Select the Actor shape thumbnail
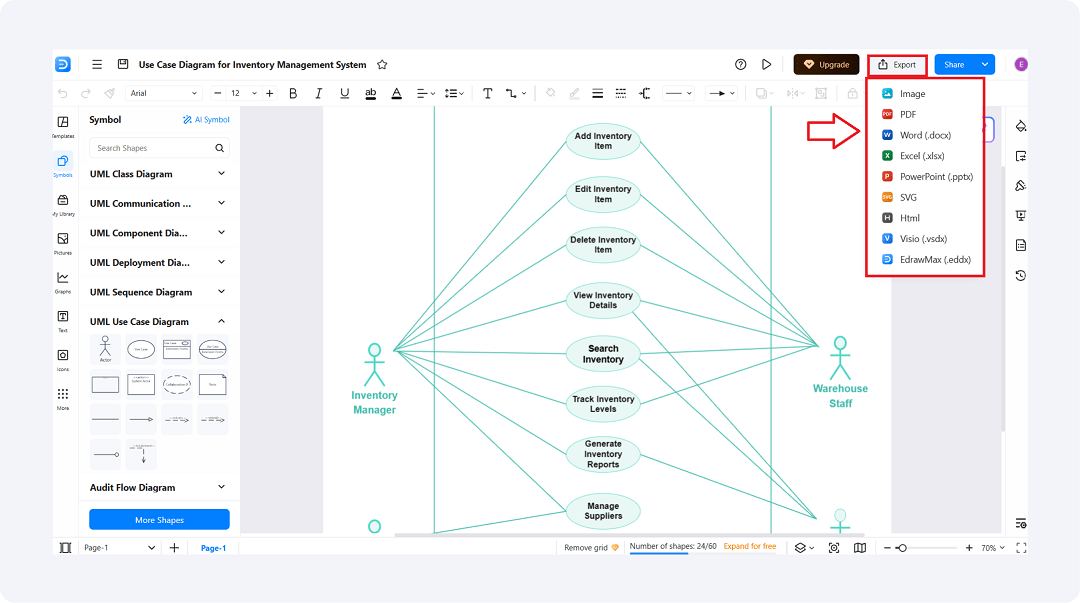The width and height of the screenshot is (1080, 603). click(x=105, y=349)
